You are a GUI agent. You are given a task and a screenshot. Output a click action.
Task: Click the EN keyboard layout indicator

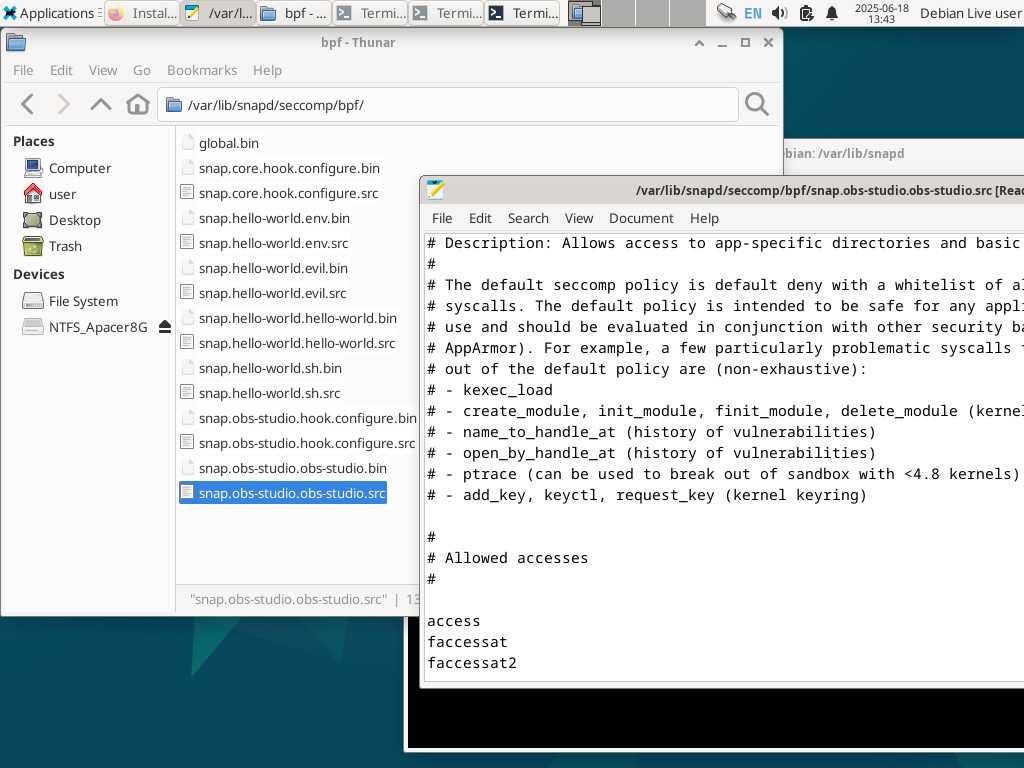click(752, 13)
